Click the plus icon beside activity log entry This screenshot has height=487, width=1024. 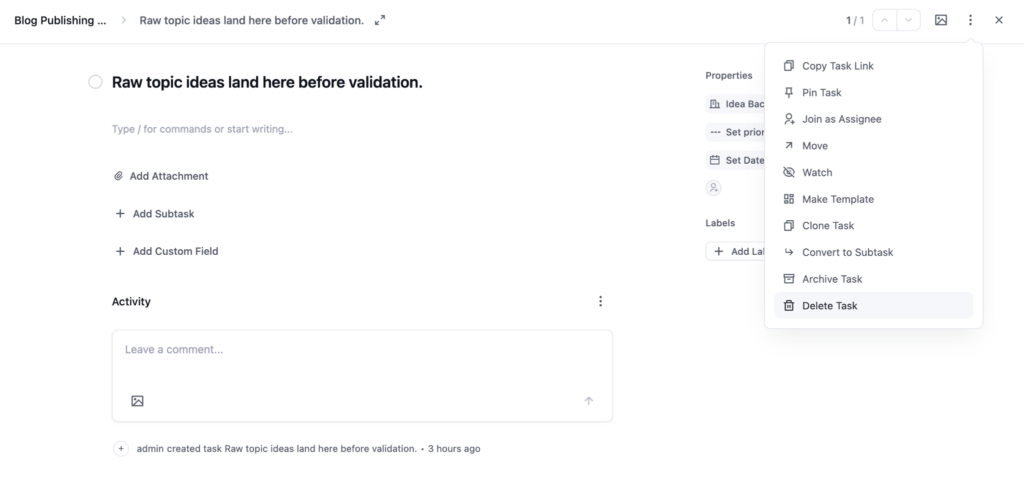121,448
